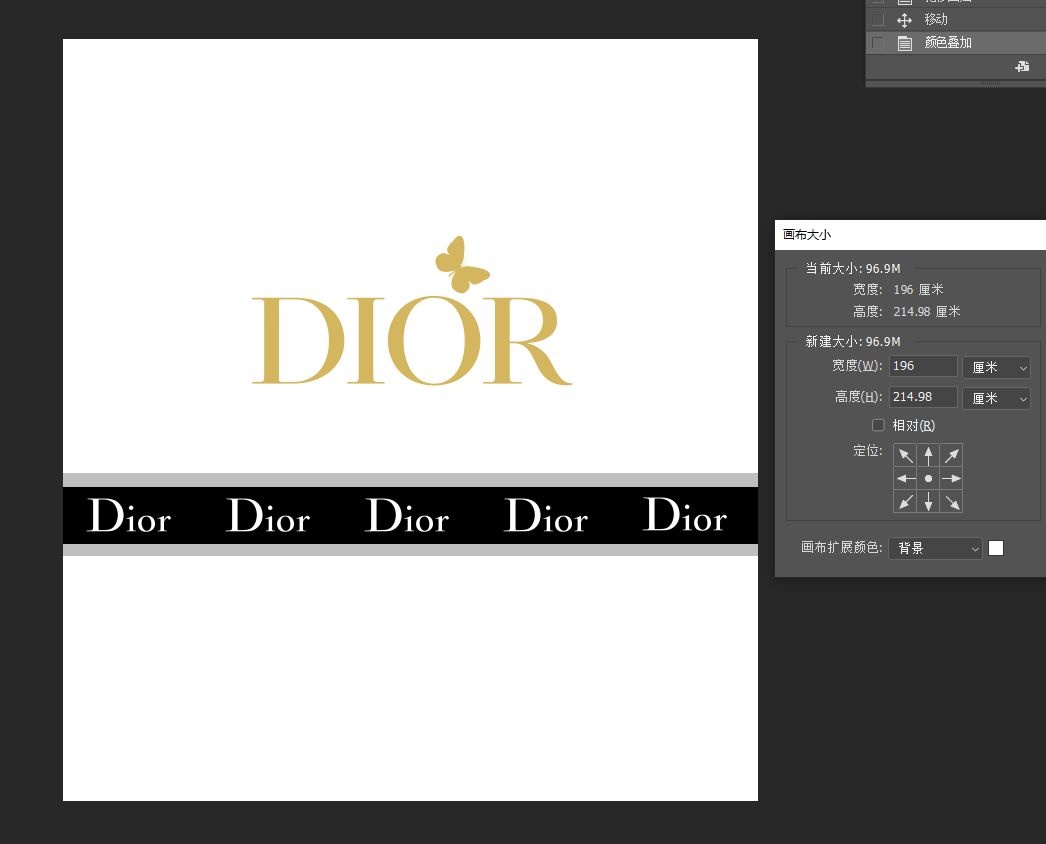Click the first white Dior on black band
This screenshot has width=1046, height=844.
pos(129,516)
